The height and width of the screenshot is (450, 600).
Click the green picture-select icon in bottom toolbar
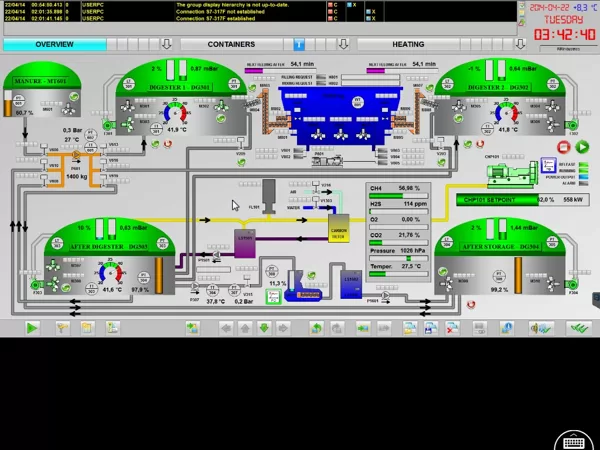(192, 328)
